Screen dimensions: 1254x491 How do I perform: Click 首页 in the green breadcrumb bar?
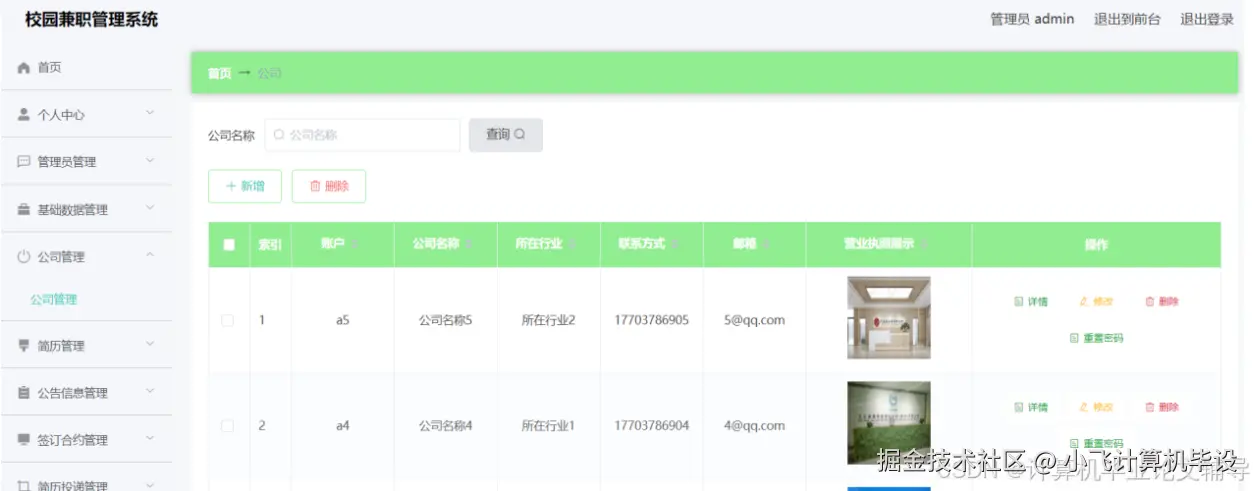[x=219, y=73]
